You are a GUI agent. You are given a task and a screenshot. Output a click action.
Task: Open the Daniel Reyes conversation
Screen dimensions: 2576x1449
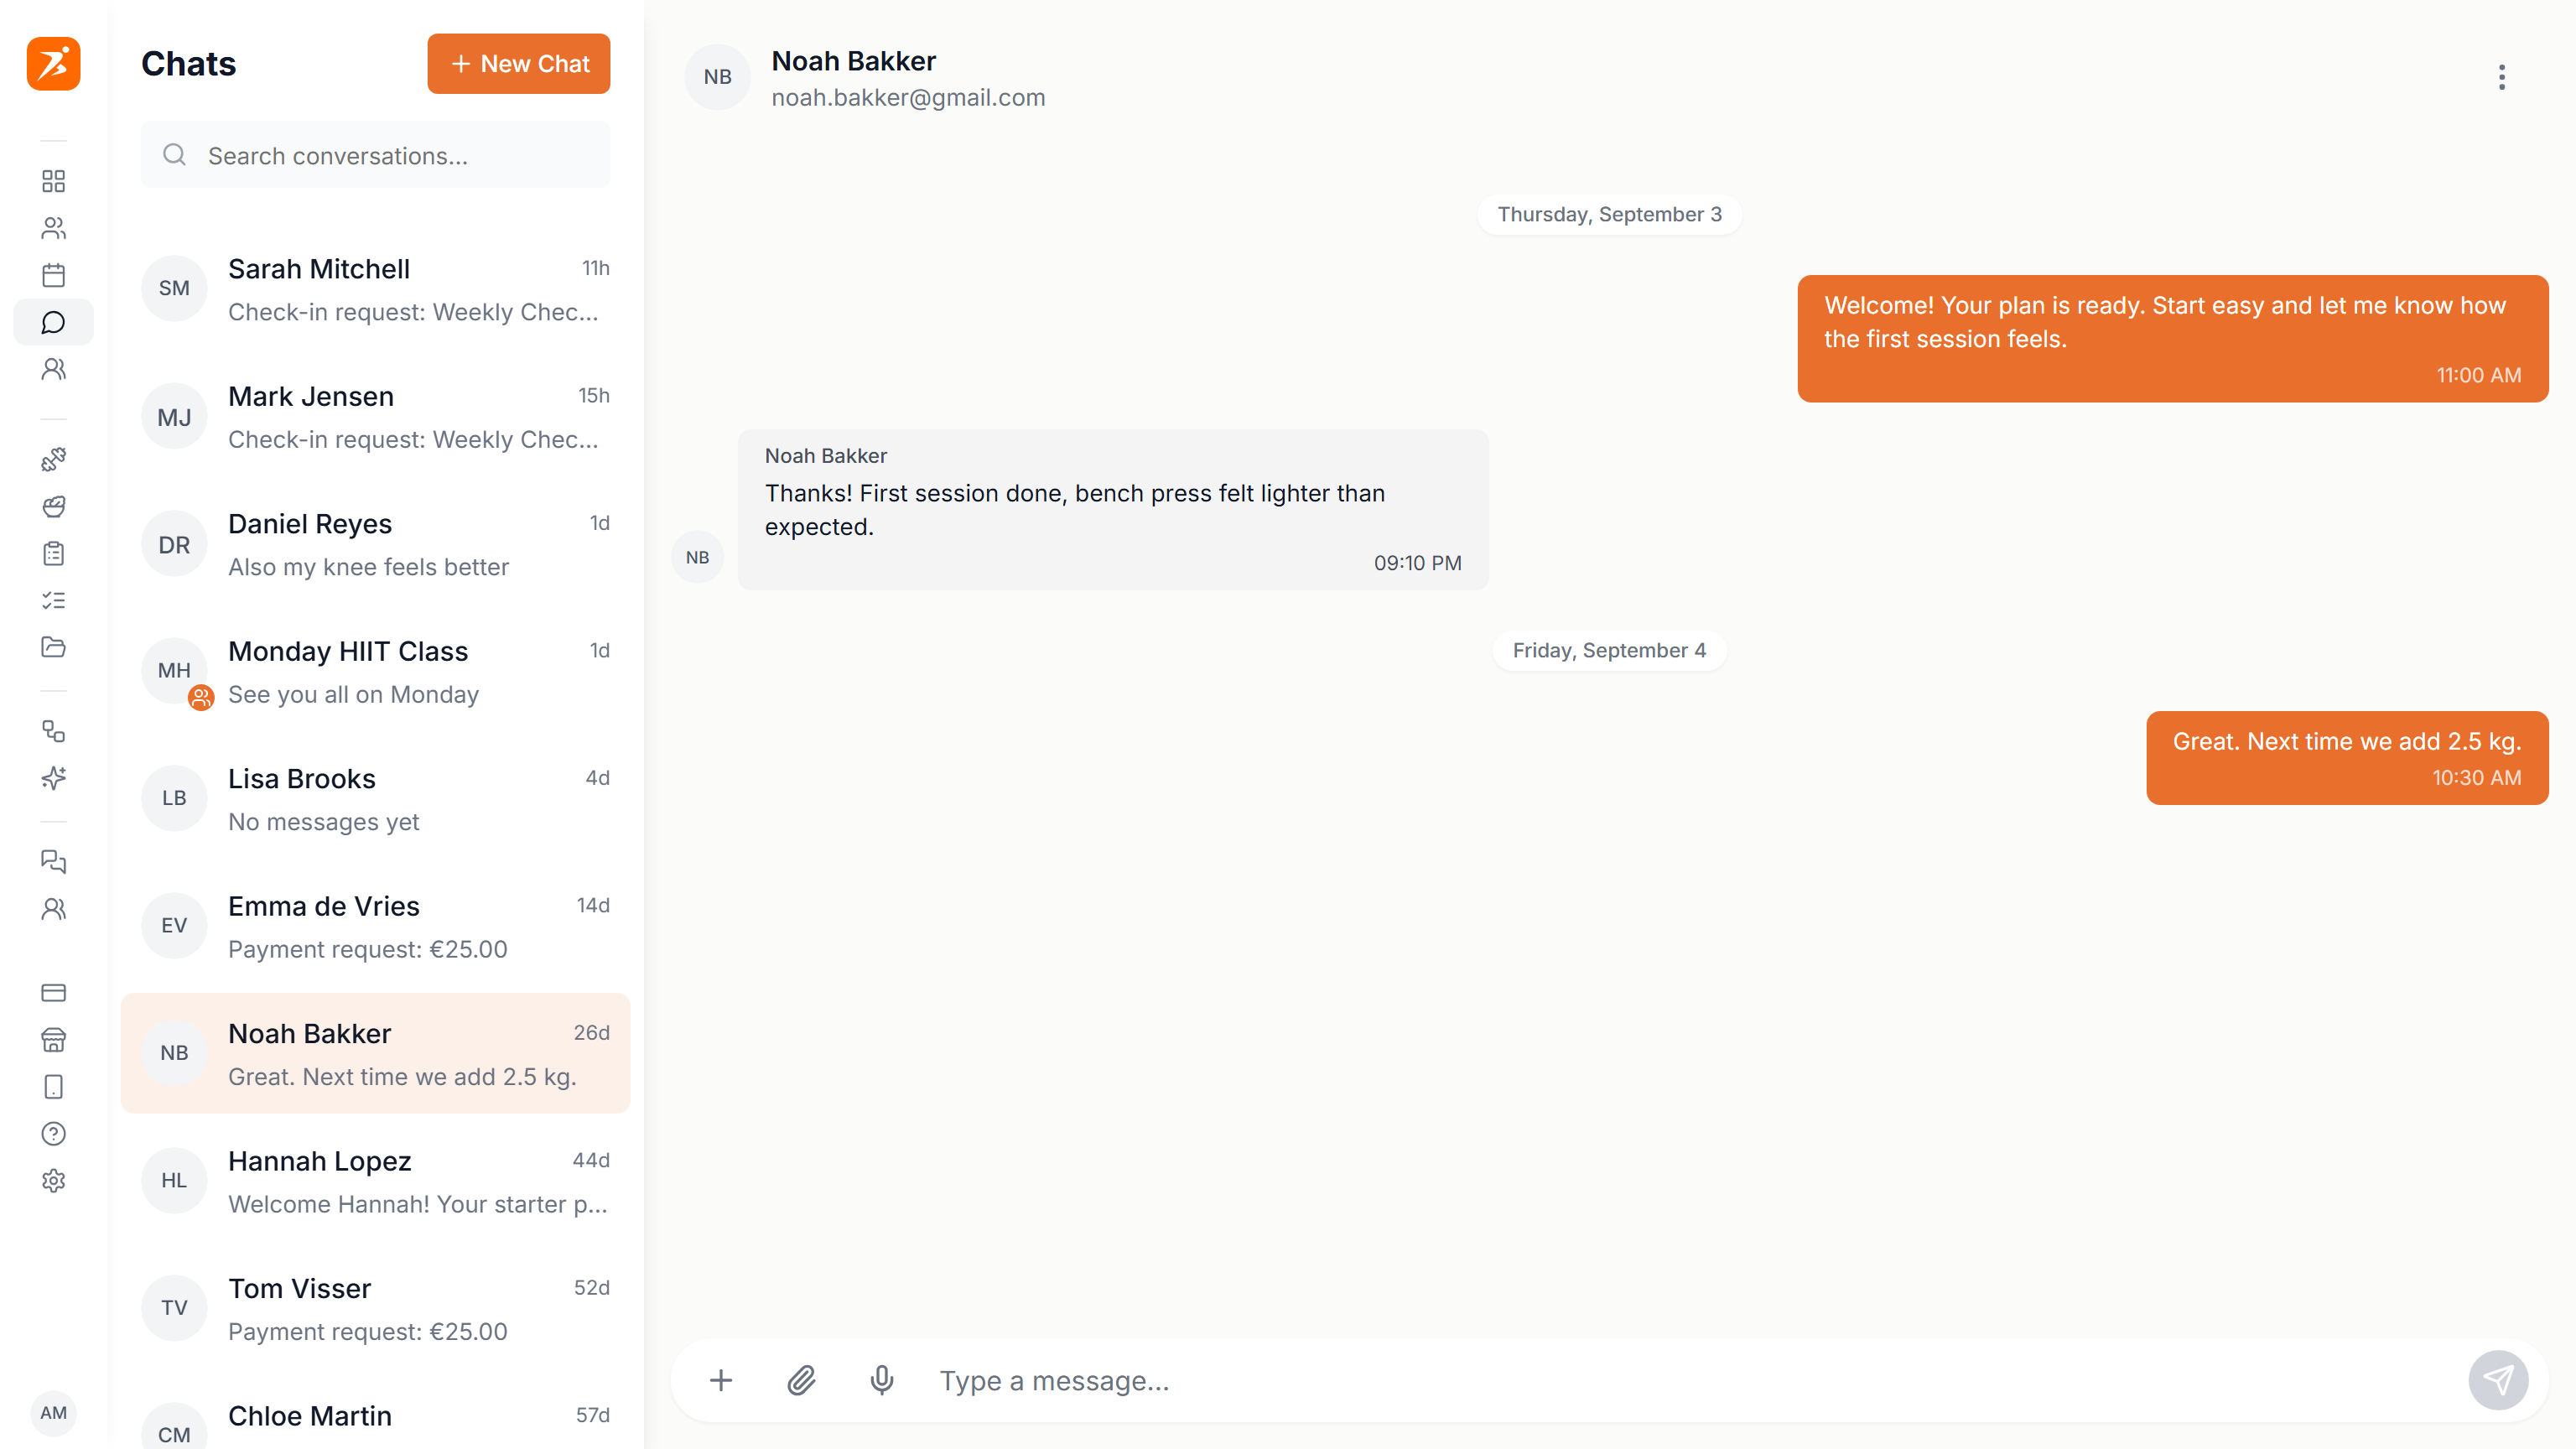coord(375,544)
